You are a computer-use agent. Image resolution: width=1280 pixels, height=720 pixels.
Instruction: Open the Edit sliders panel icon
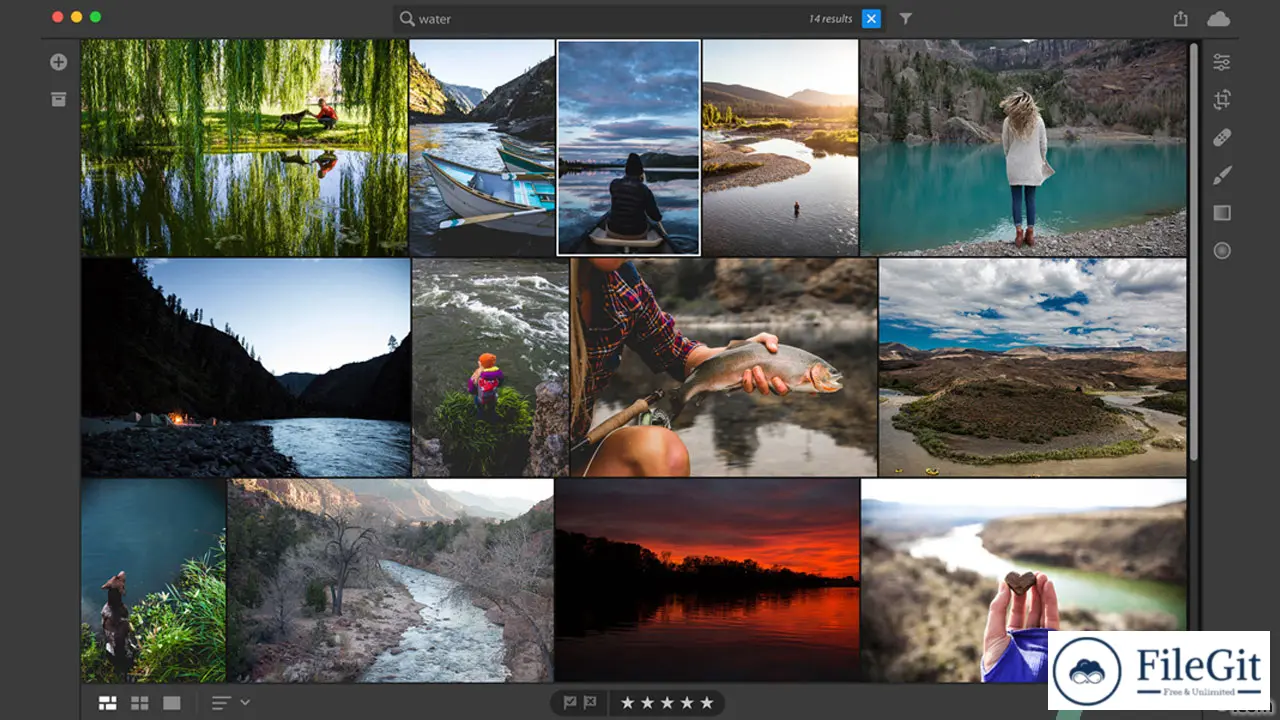(x=1221, y=62)
